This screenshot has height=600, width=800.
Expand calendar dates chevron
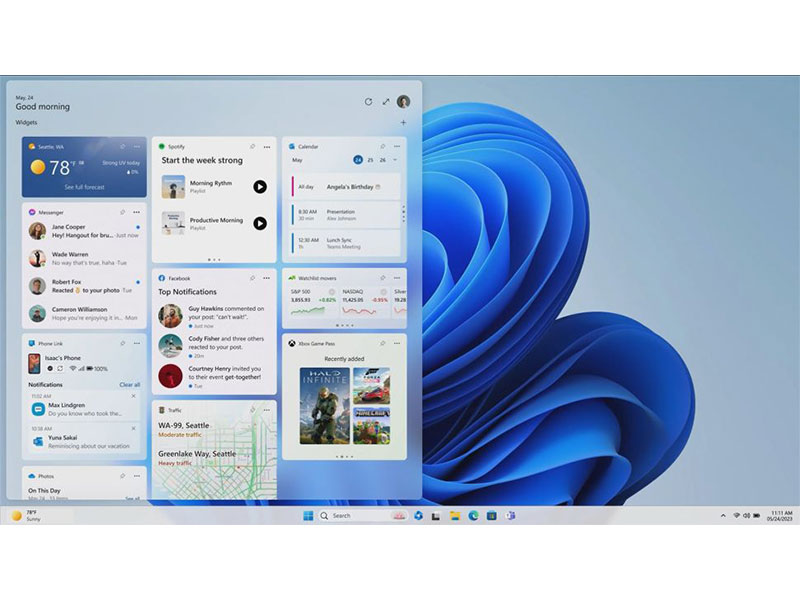pos(395,160)
